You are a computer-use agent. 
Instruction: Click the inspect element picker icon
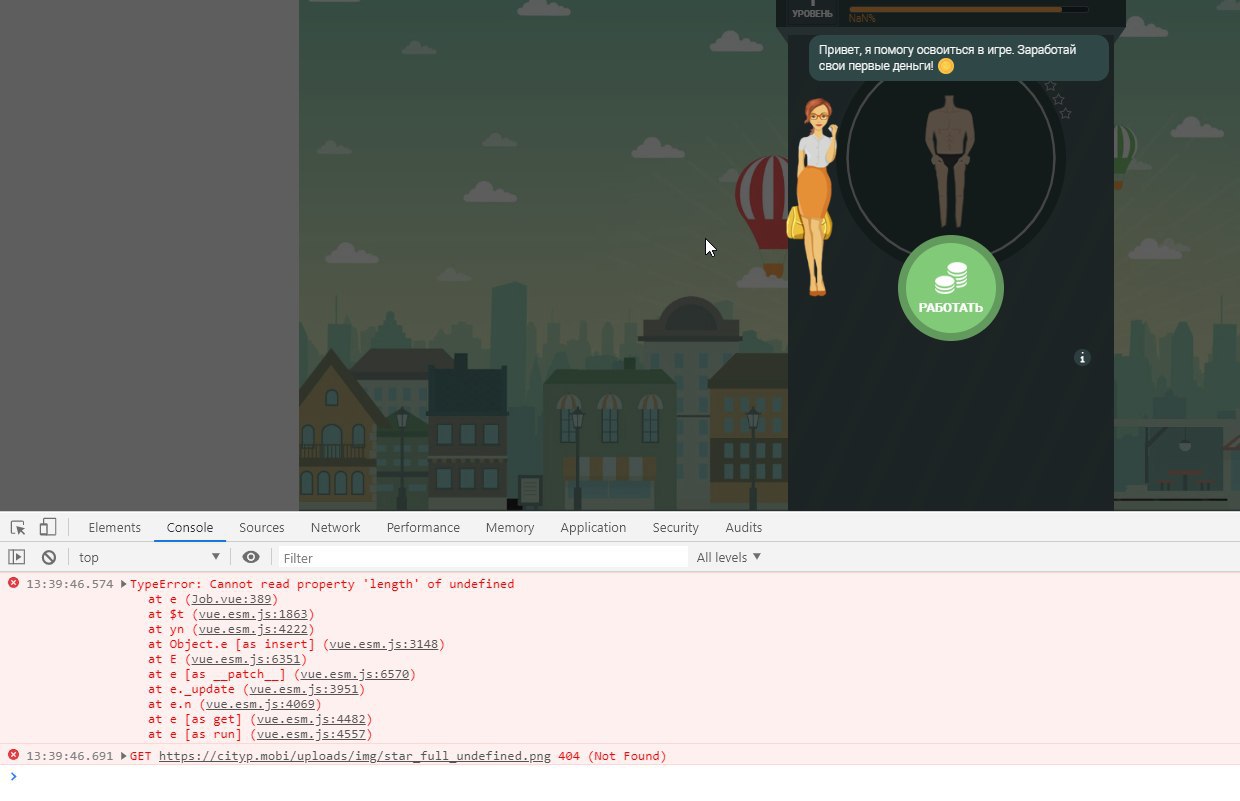pyautogui.click(x=18, y=527)
